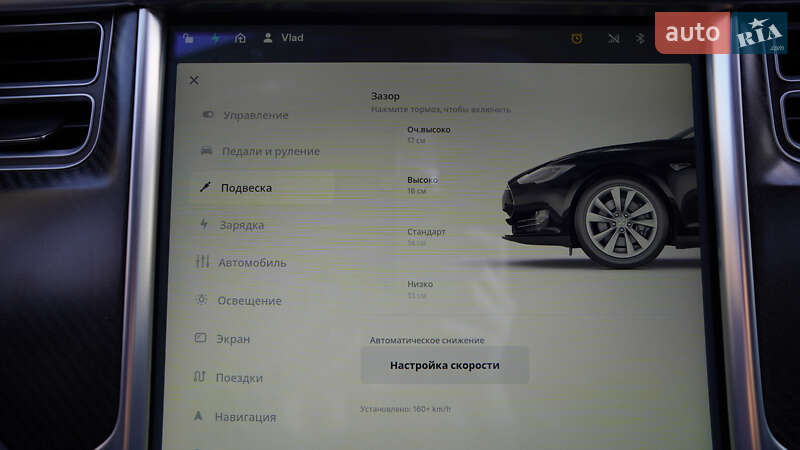Open the Vlad driver profile
The image size is (800, 450).
(283, 38)
